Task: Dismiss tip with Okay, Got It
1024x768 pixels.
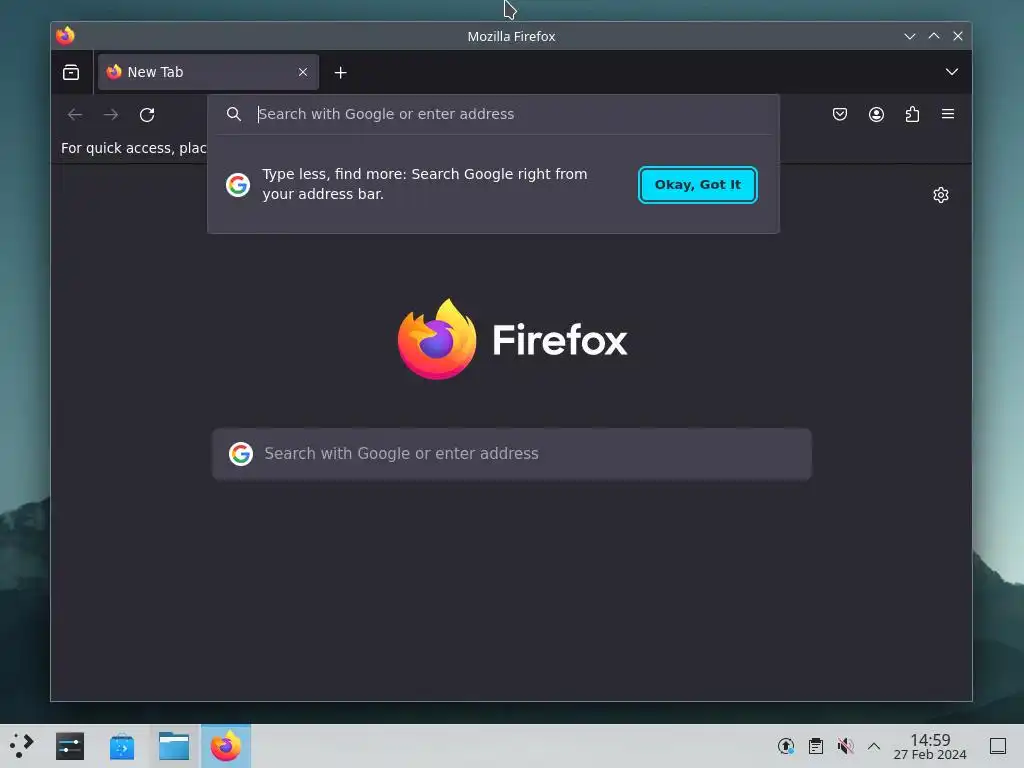Action: tap(697, 185)
